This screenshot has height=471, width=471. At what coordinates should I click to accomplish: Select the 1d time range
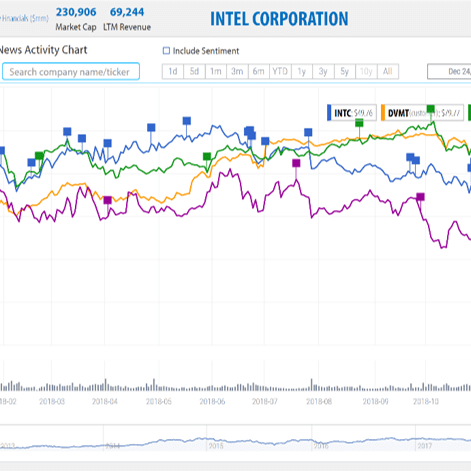173,71
